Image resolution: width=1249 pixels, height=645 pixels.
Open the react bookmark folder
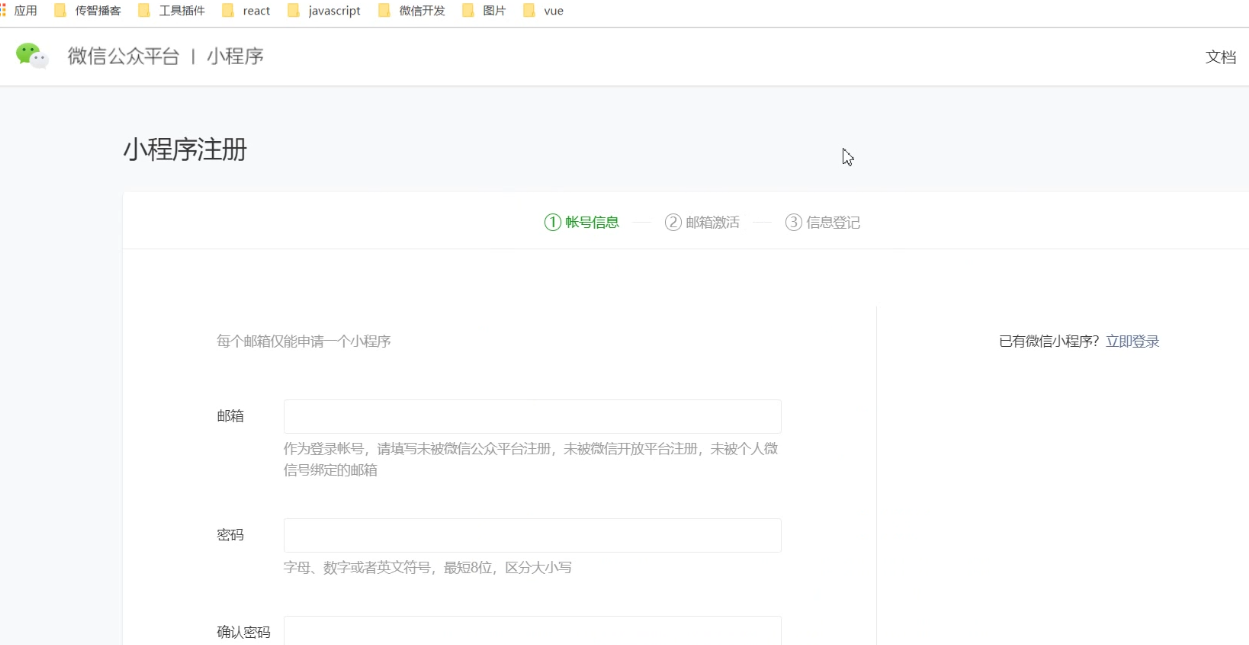point(249,10)
